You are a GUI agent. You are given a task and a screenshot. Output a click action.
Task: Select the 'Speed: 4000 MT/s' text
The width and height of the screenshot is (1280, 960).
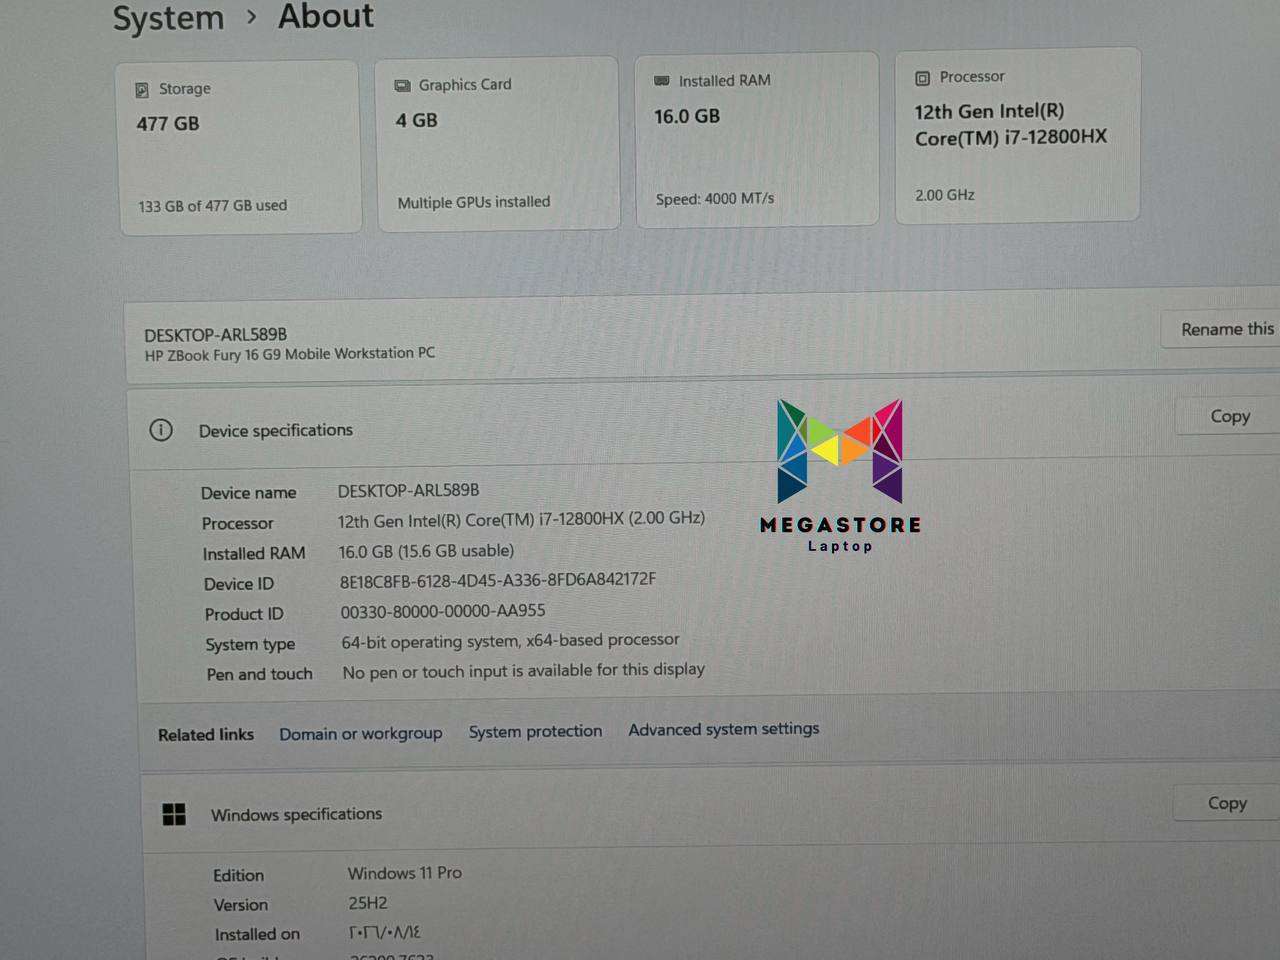coord(714,199)
